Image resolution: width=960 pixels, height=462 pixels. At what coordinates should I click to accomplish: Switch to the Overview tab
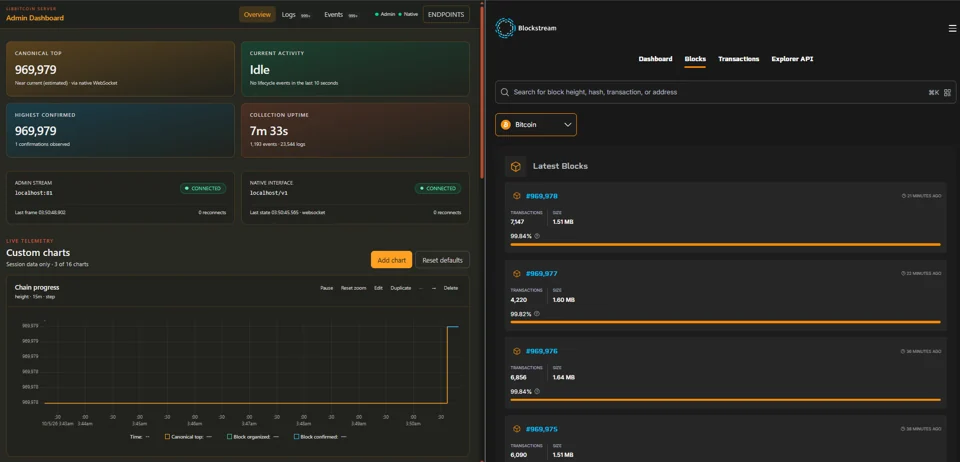click(x=257, y=15)
